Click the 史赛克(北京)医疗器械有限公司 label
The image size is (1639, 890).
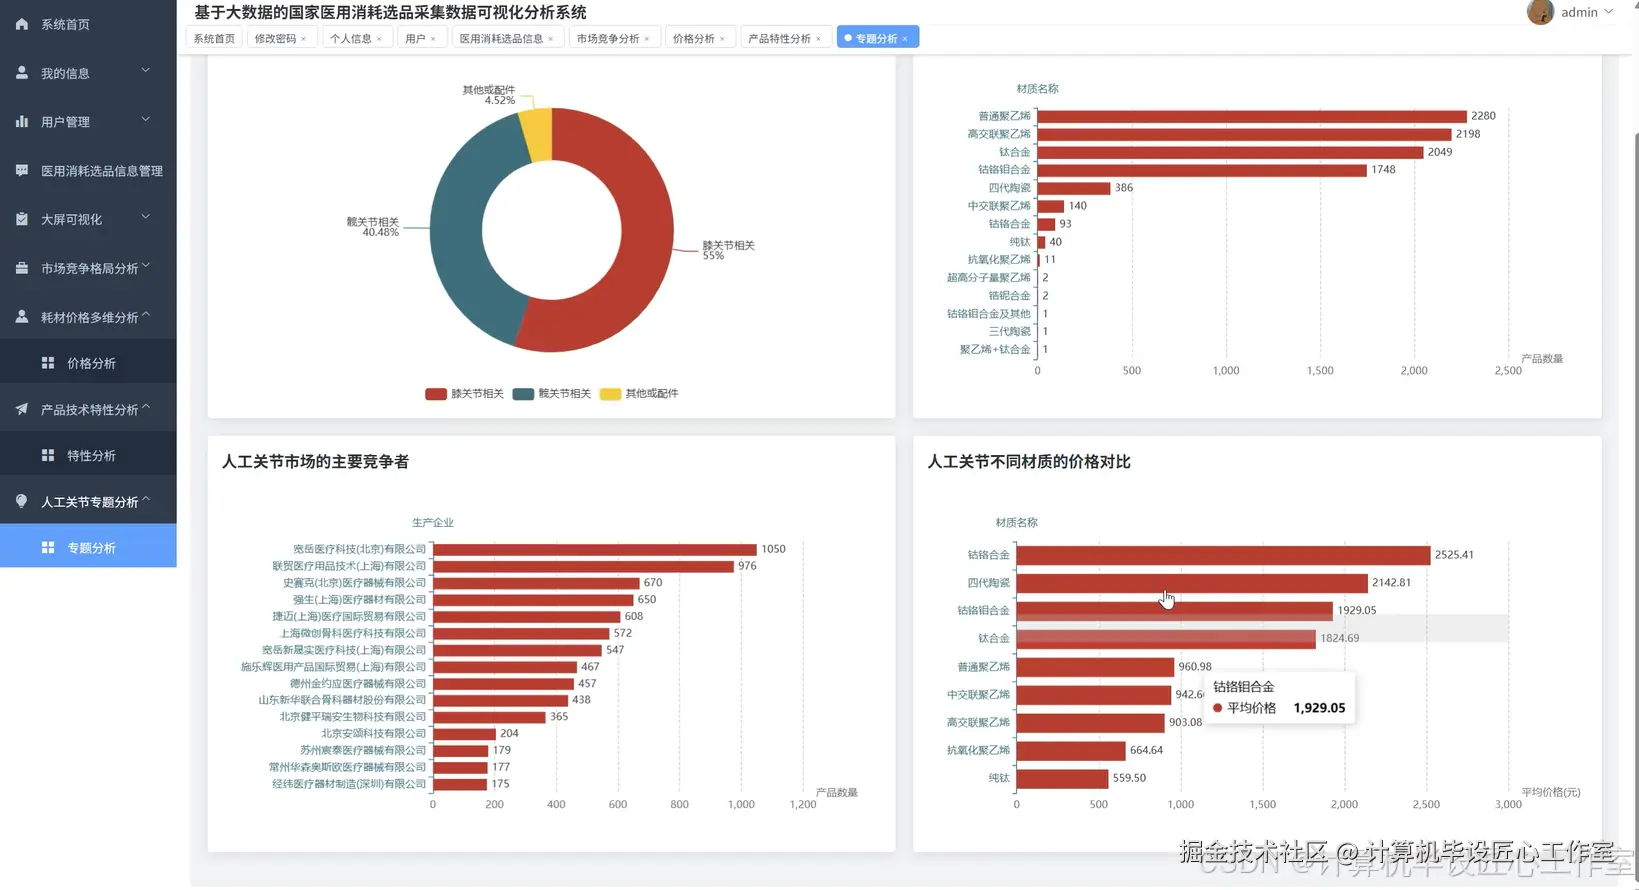coord(354,583)
